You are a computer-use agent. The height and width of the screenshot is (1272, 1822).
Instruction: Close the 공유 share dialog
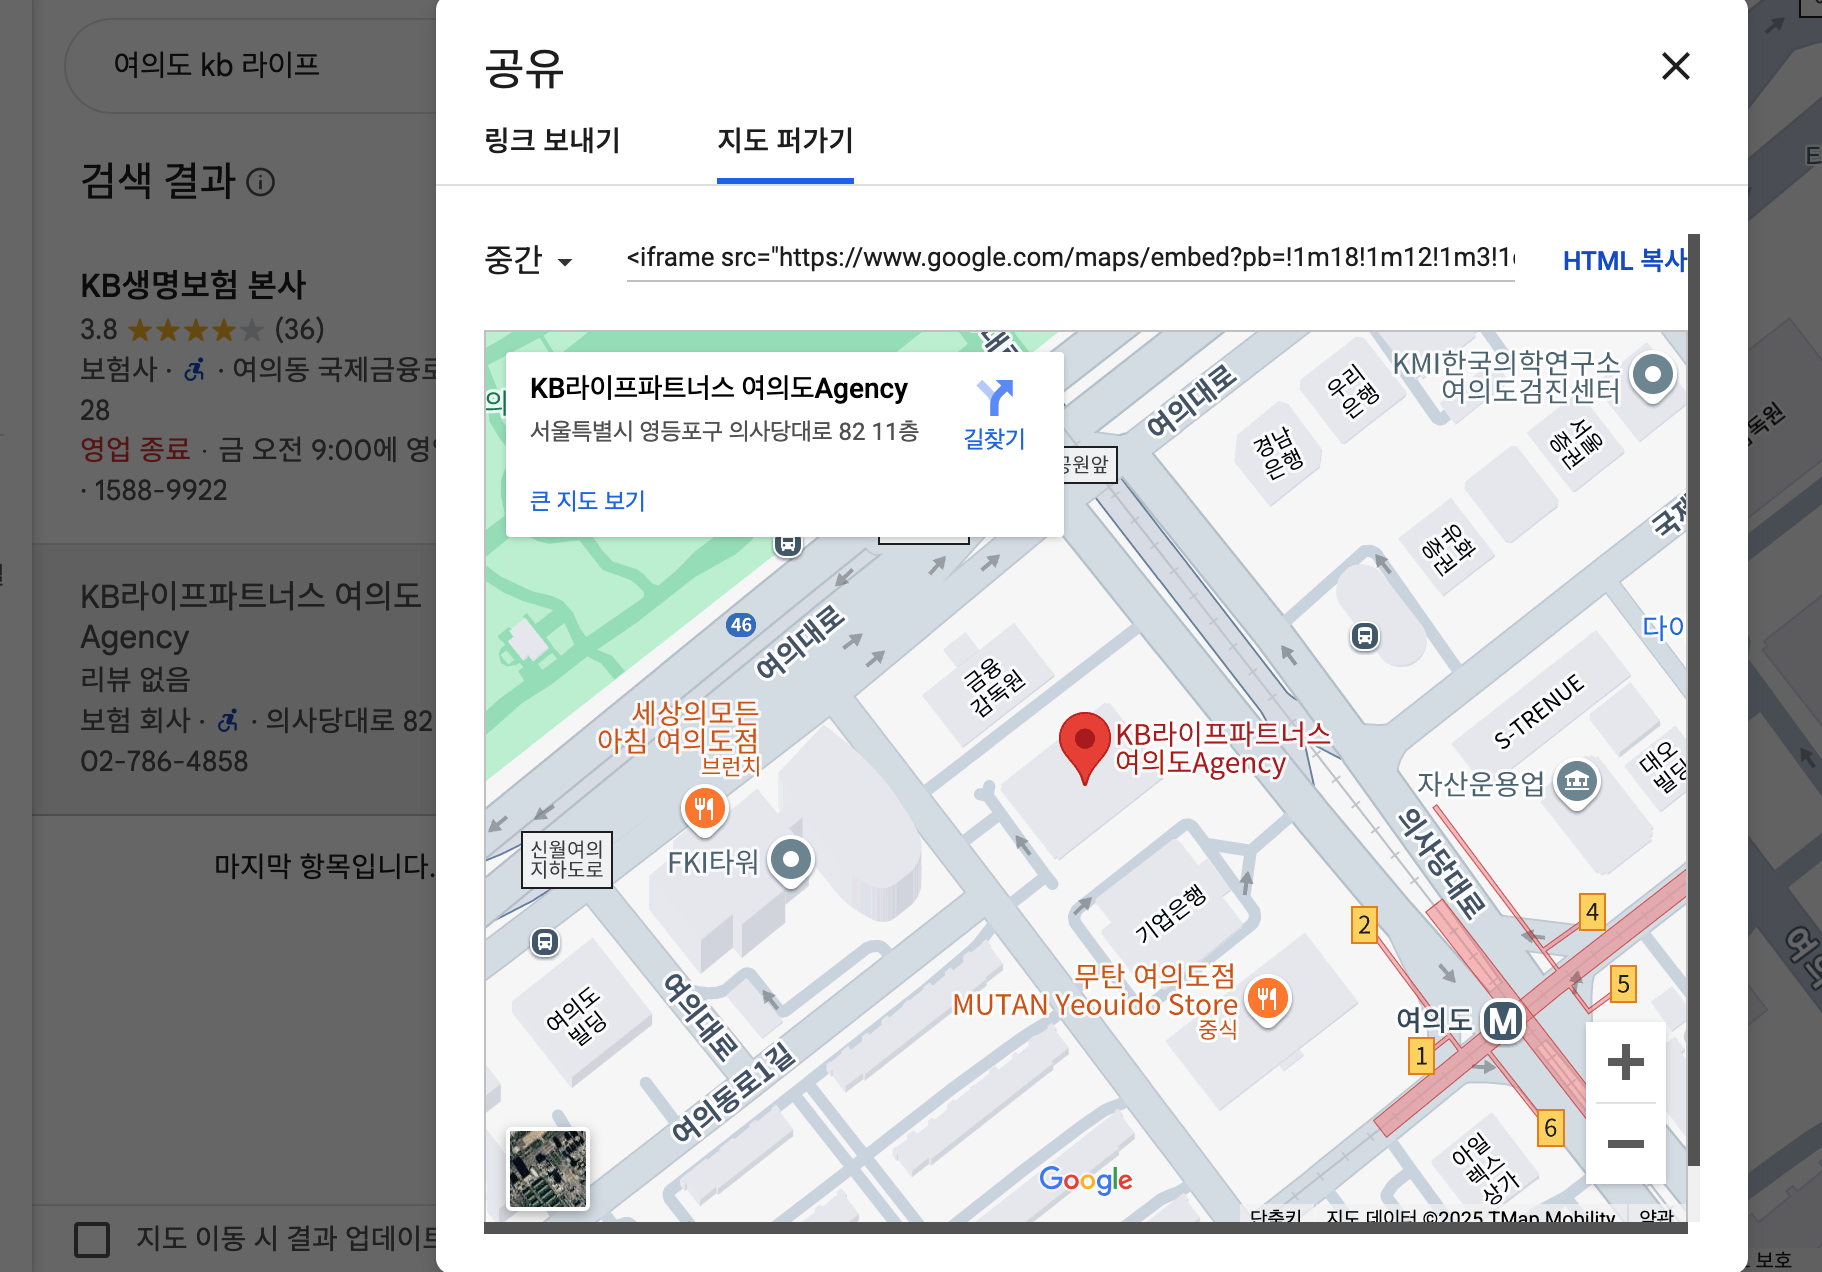(1675, 67)
